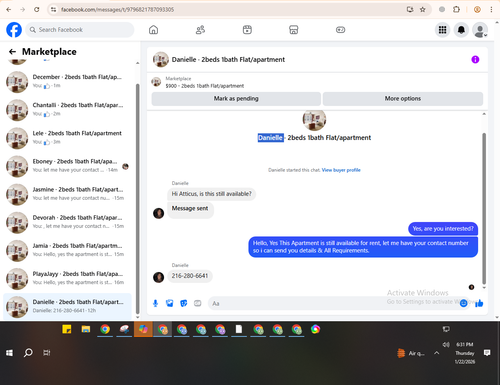Screen dimensions: 500x385
Task: Open Task View on taskbar
Action: 47,353
